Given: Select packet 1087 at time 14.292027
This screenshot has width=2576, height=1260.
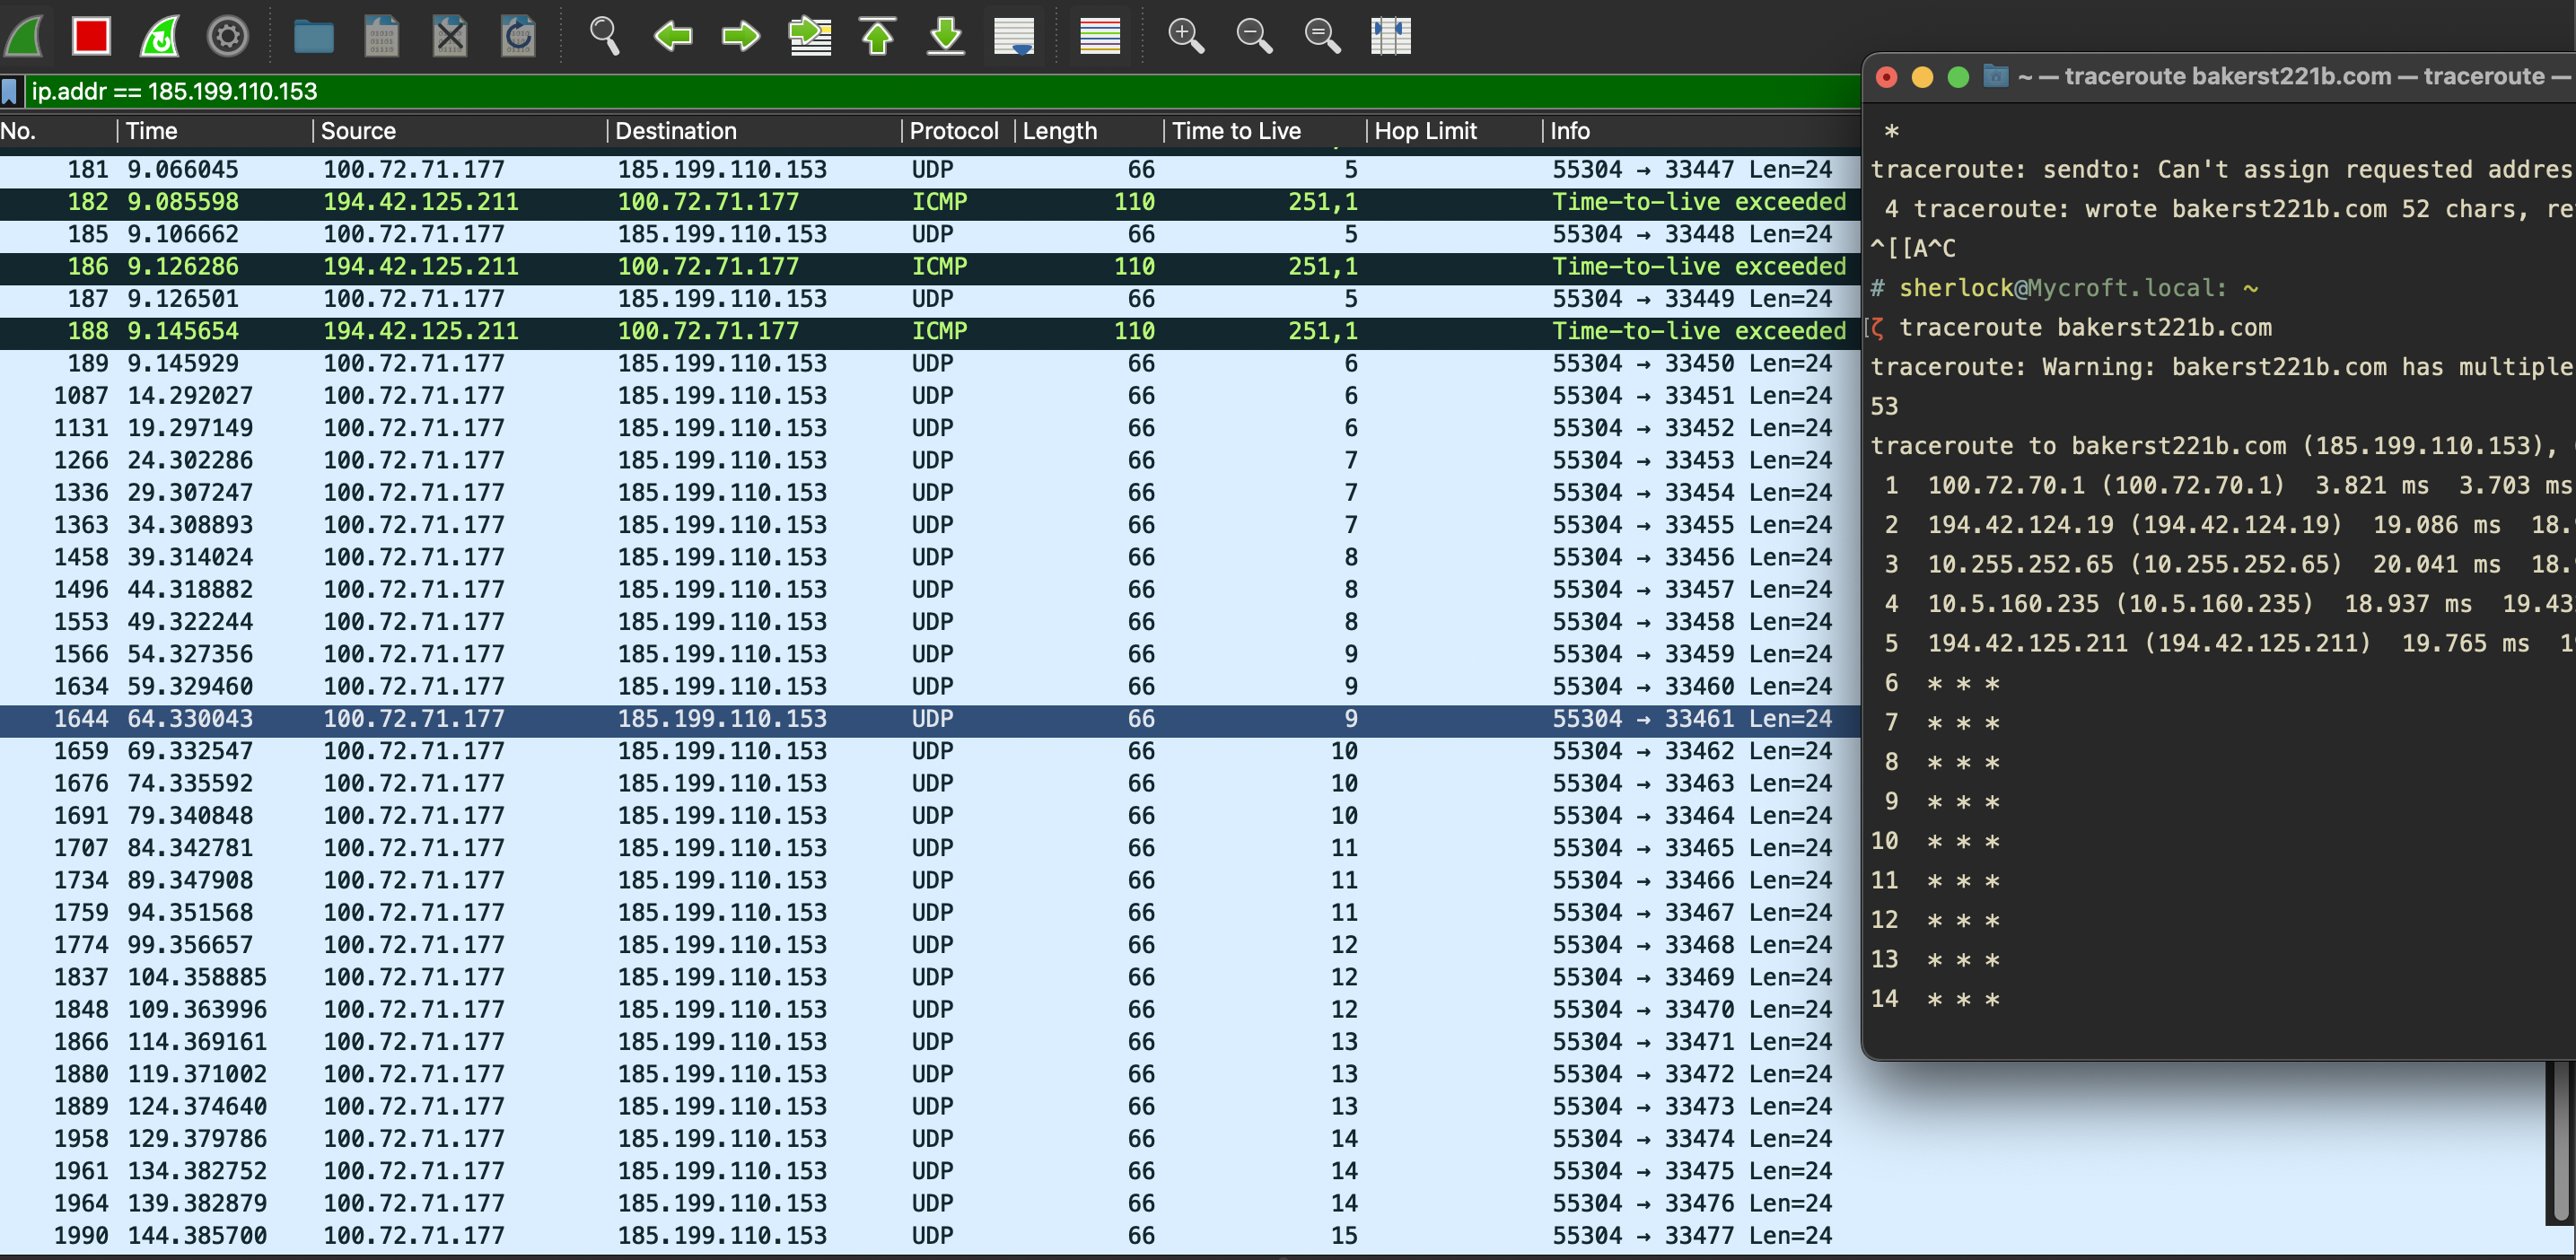Looking at the screenshot, I should (930, 396).
